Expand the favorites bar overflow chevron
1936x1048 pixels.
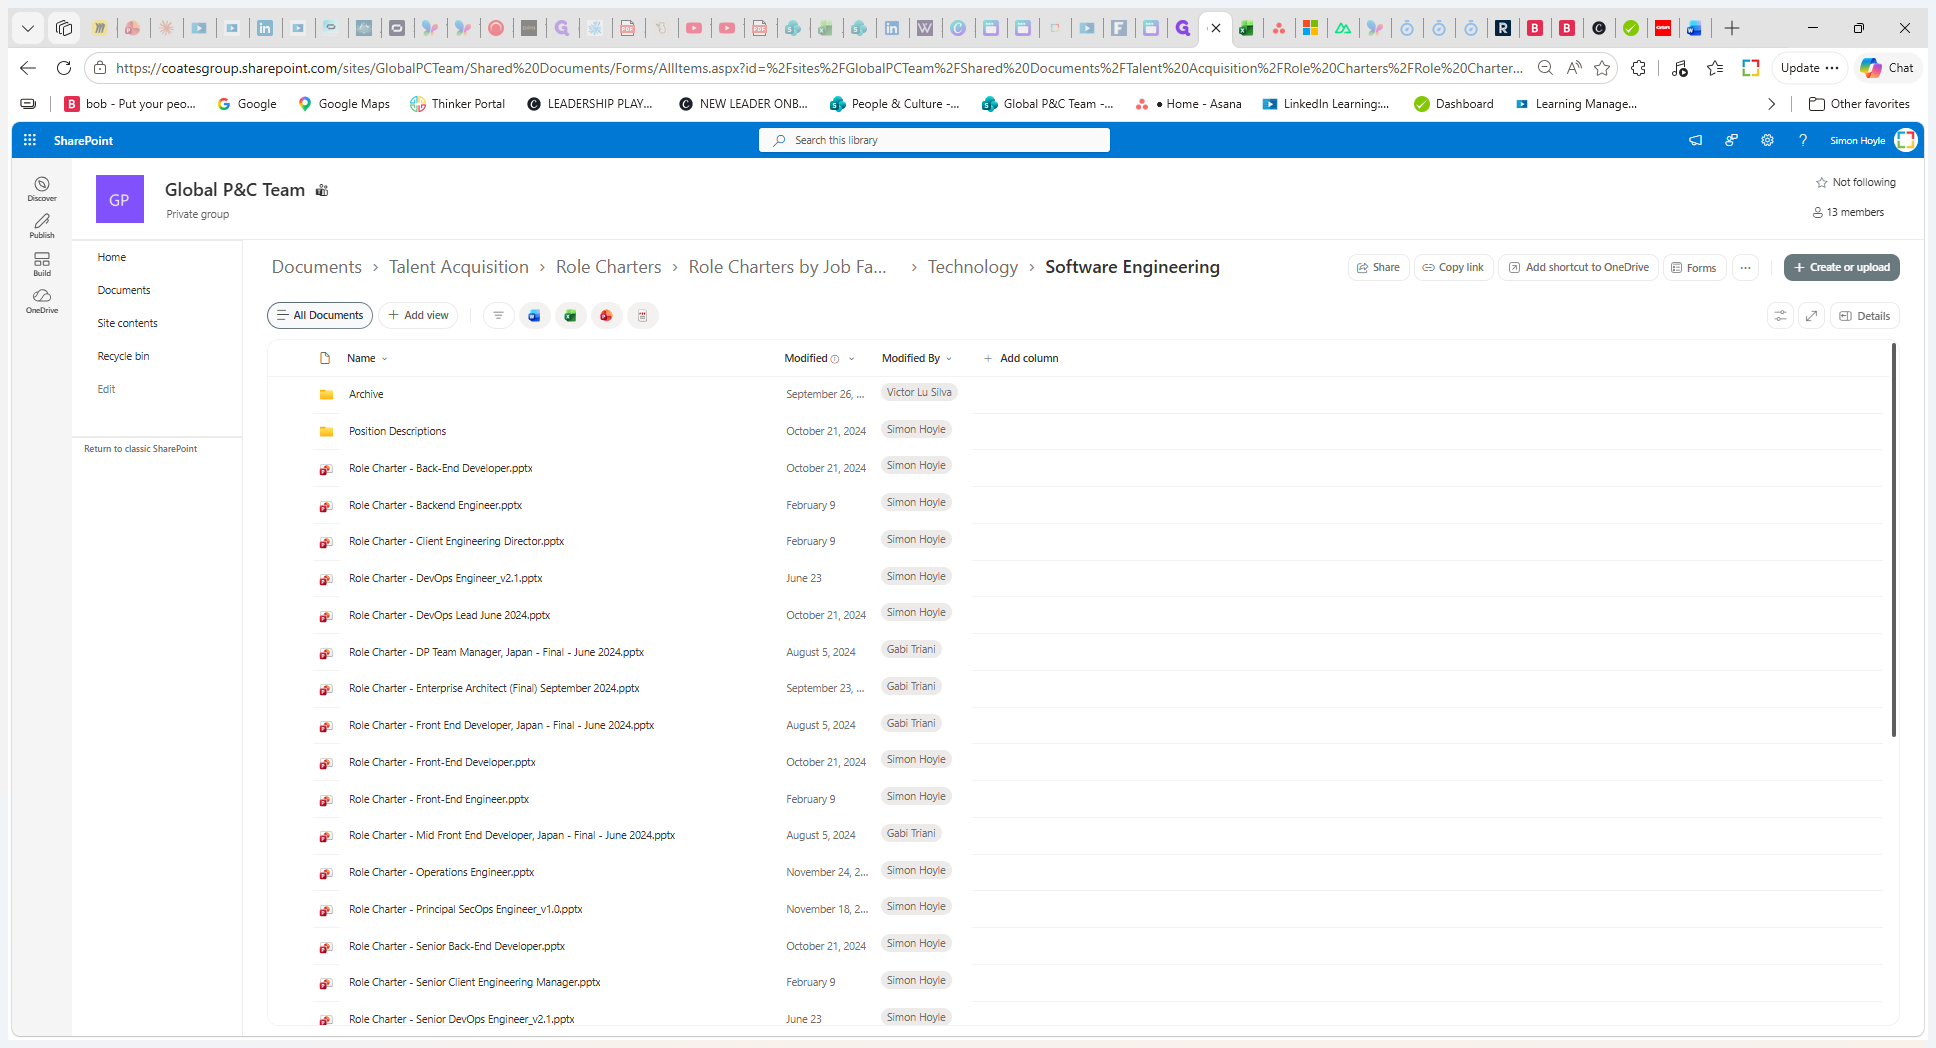coord(1771,104)
